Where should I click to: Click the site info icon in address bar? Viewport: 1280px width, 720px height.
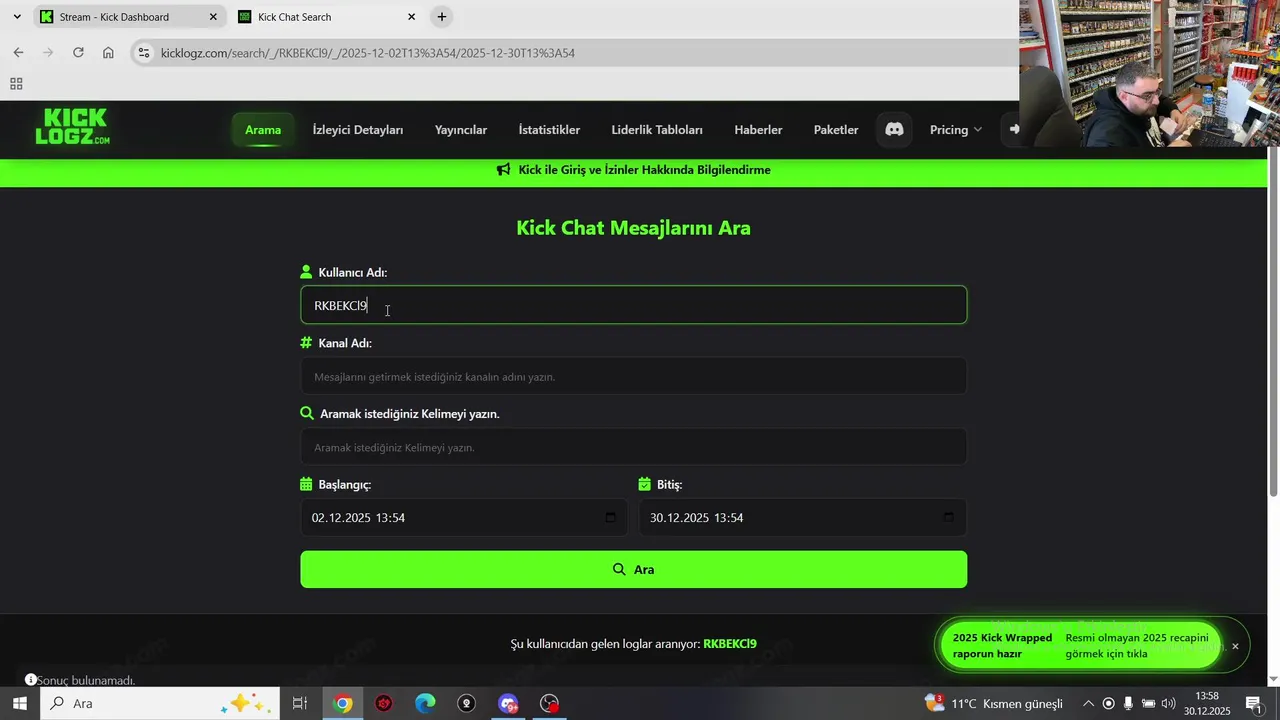point(144,53)
